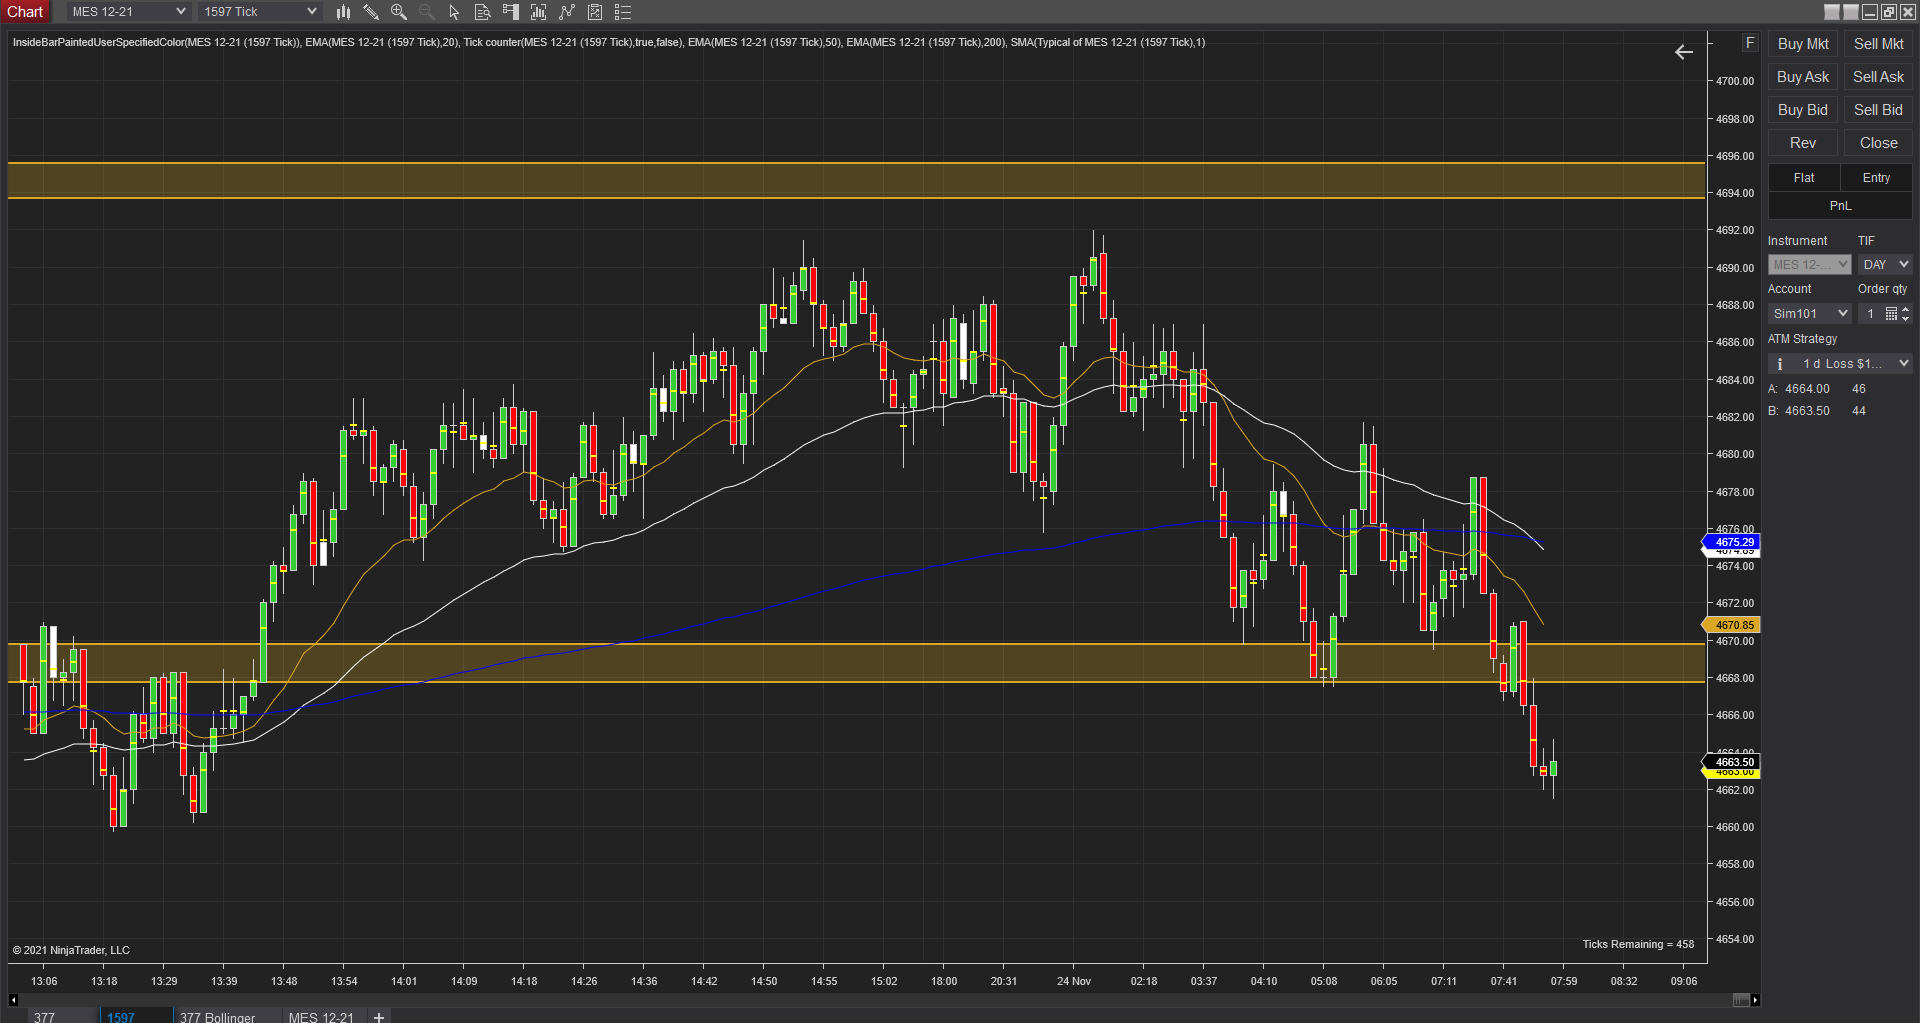Click the indicator legend text at top
Image resolution: width=1920 pixels, height=1023 pixels.
pos(609,42)
